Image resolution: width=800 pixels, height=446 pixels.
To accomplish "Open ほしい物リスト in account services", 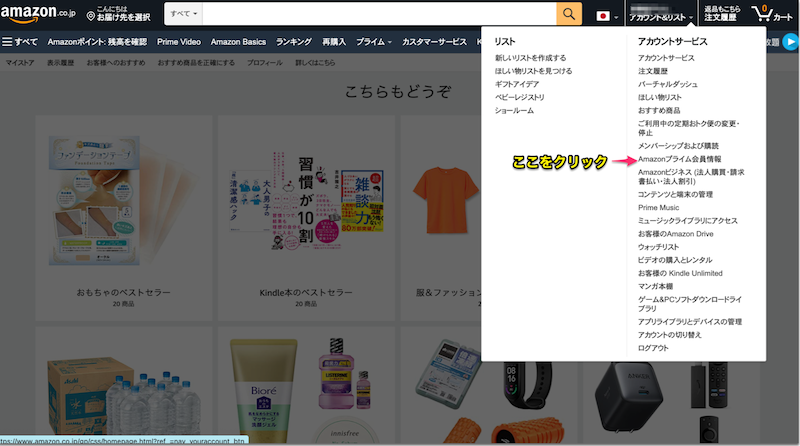I will (x=660, y=97).
